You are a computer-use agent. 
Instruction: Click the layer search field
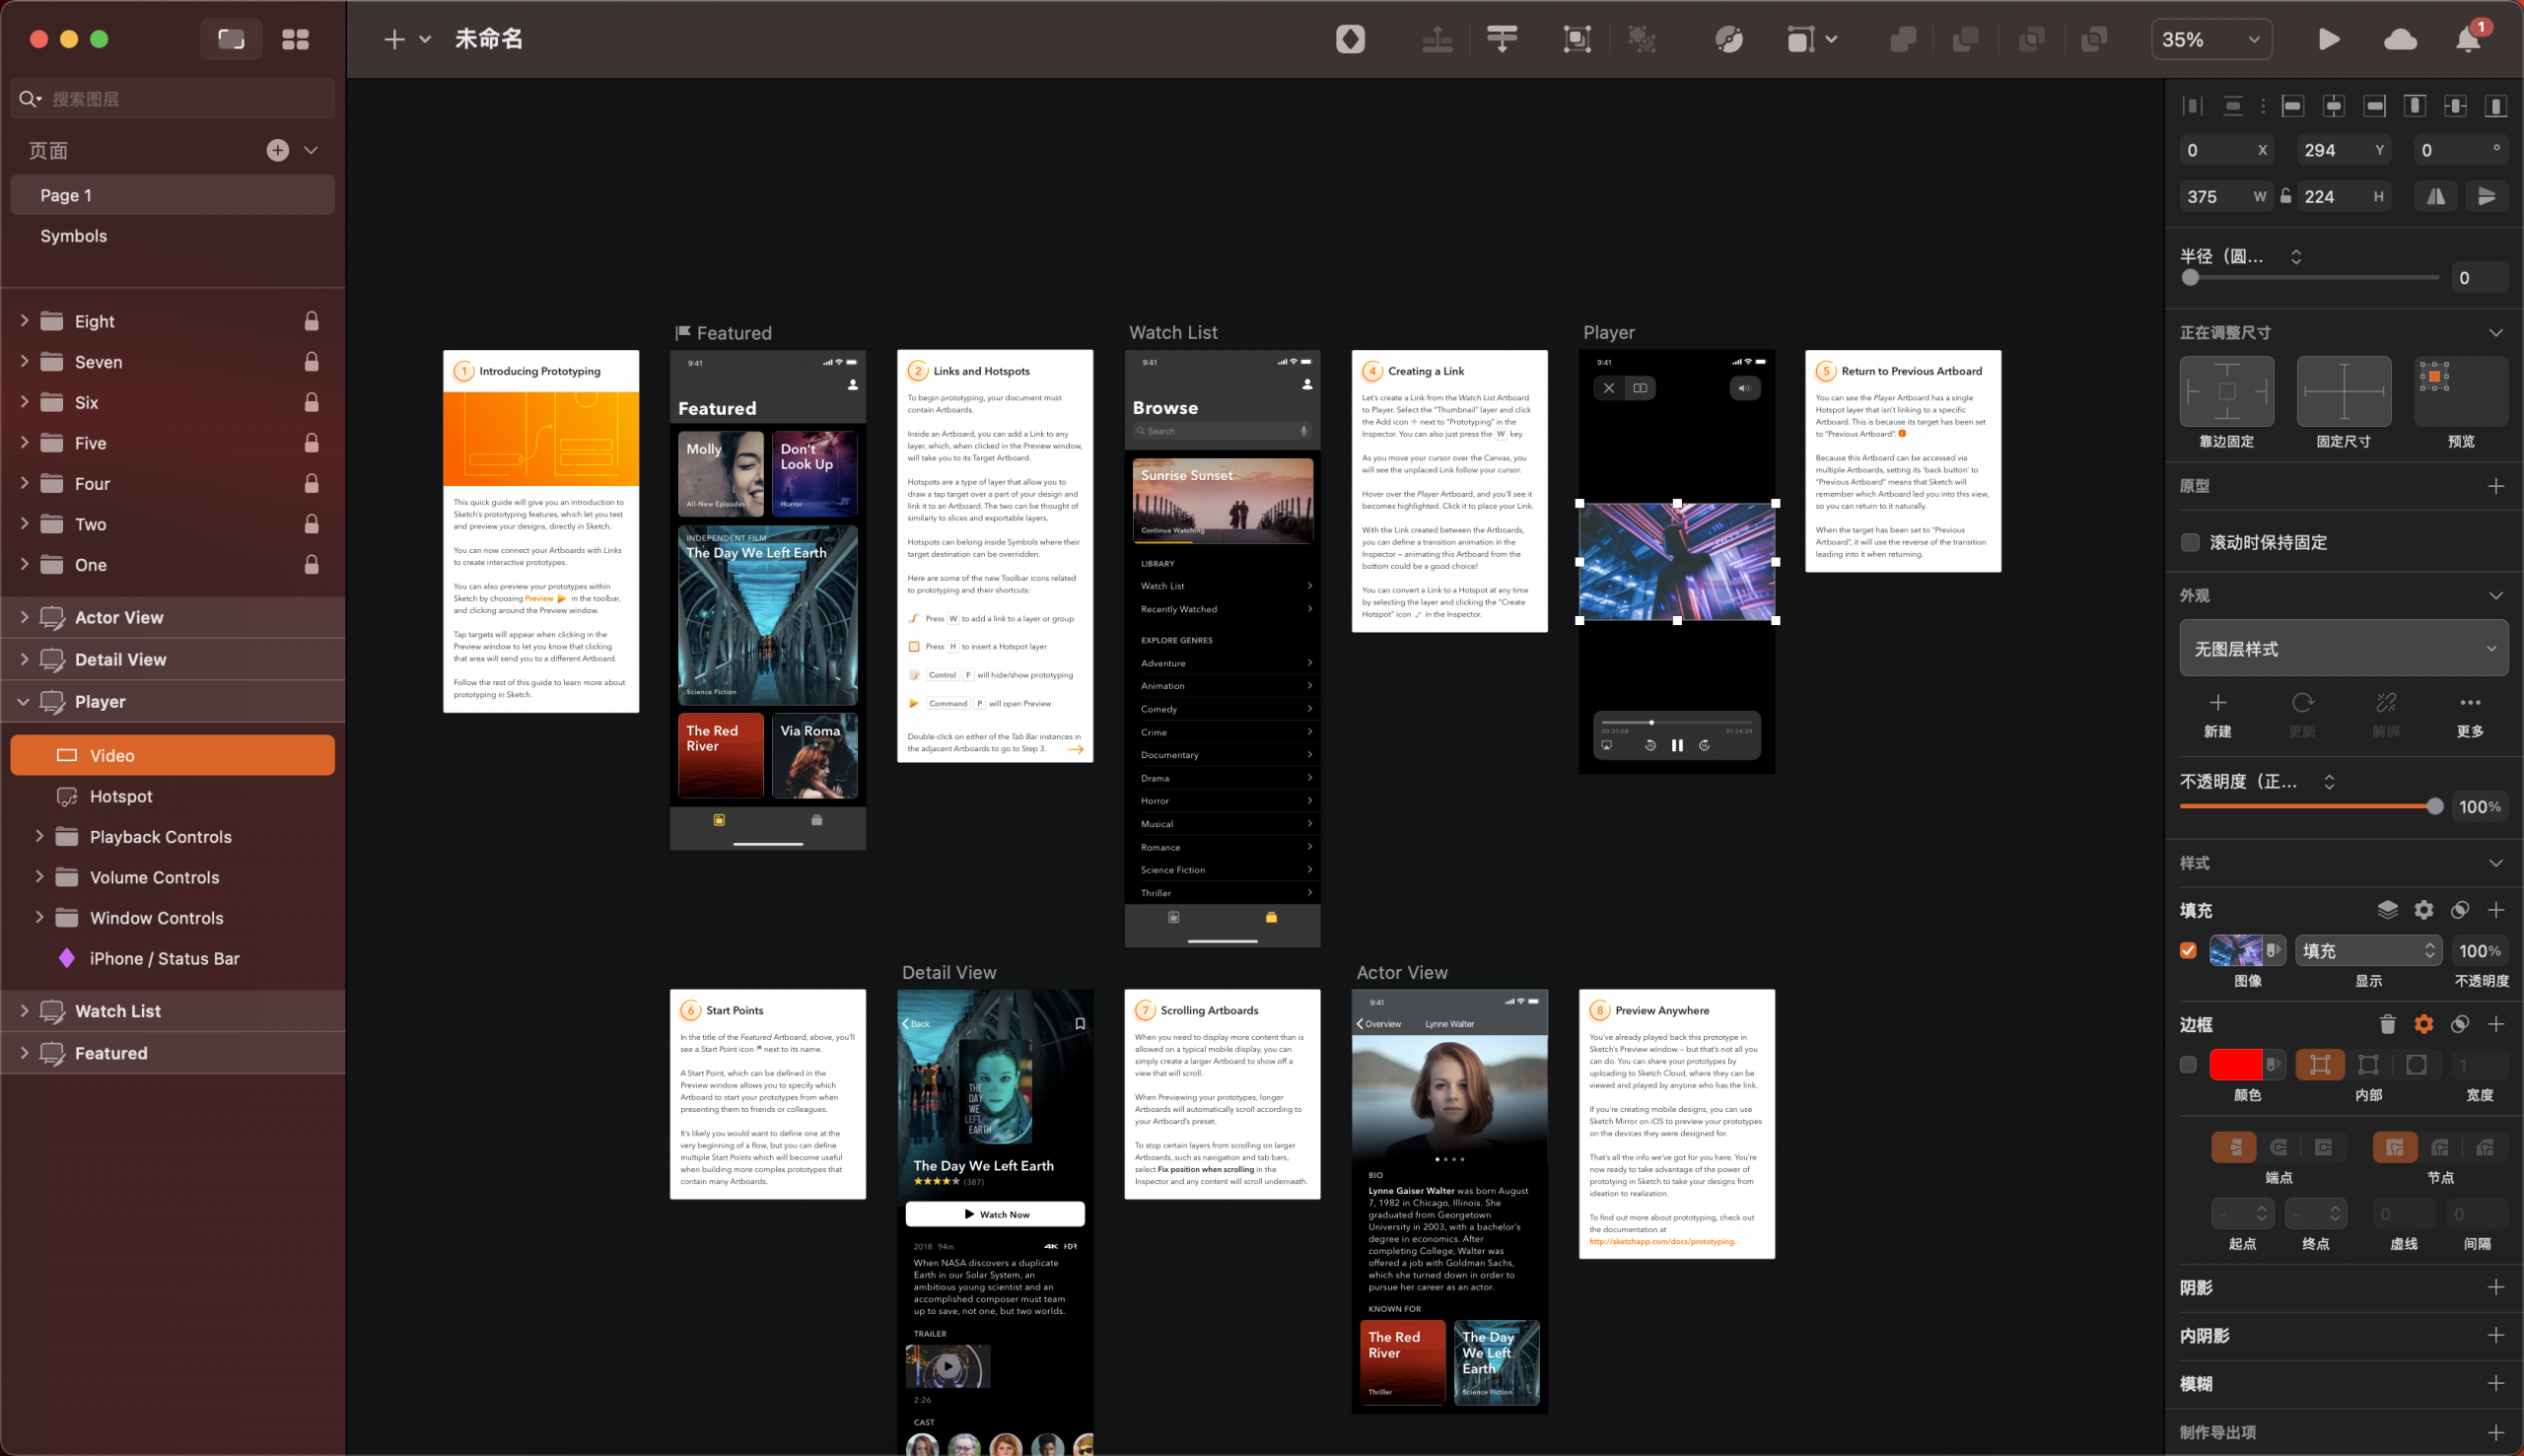(x=185, y=99)
